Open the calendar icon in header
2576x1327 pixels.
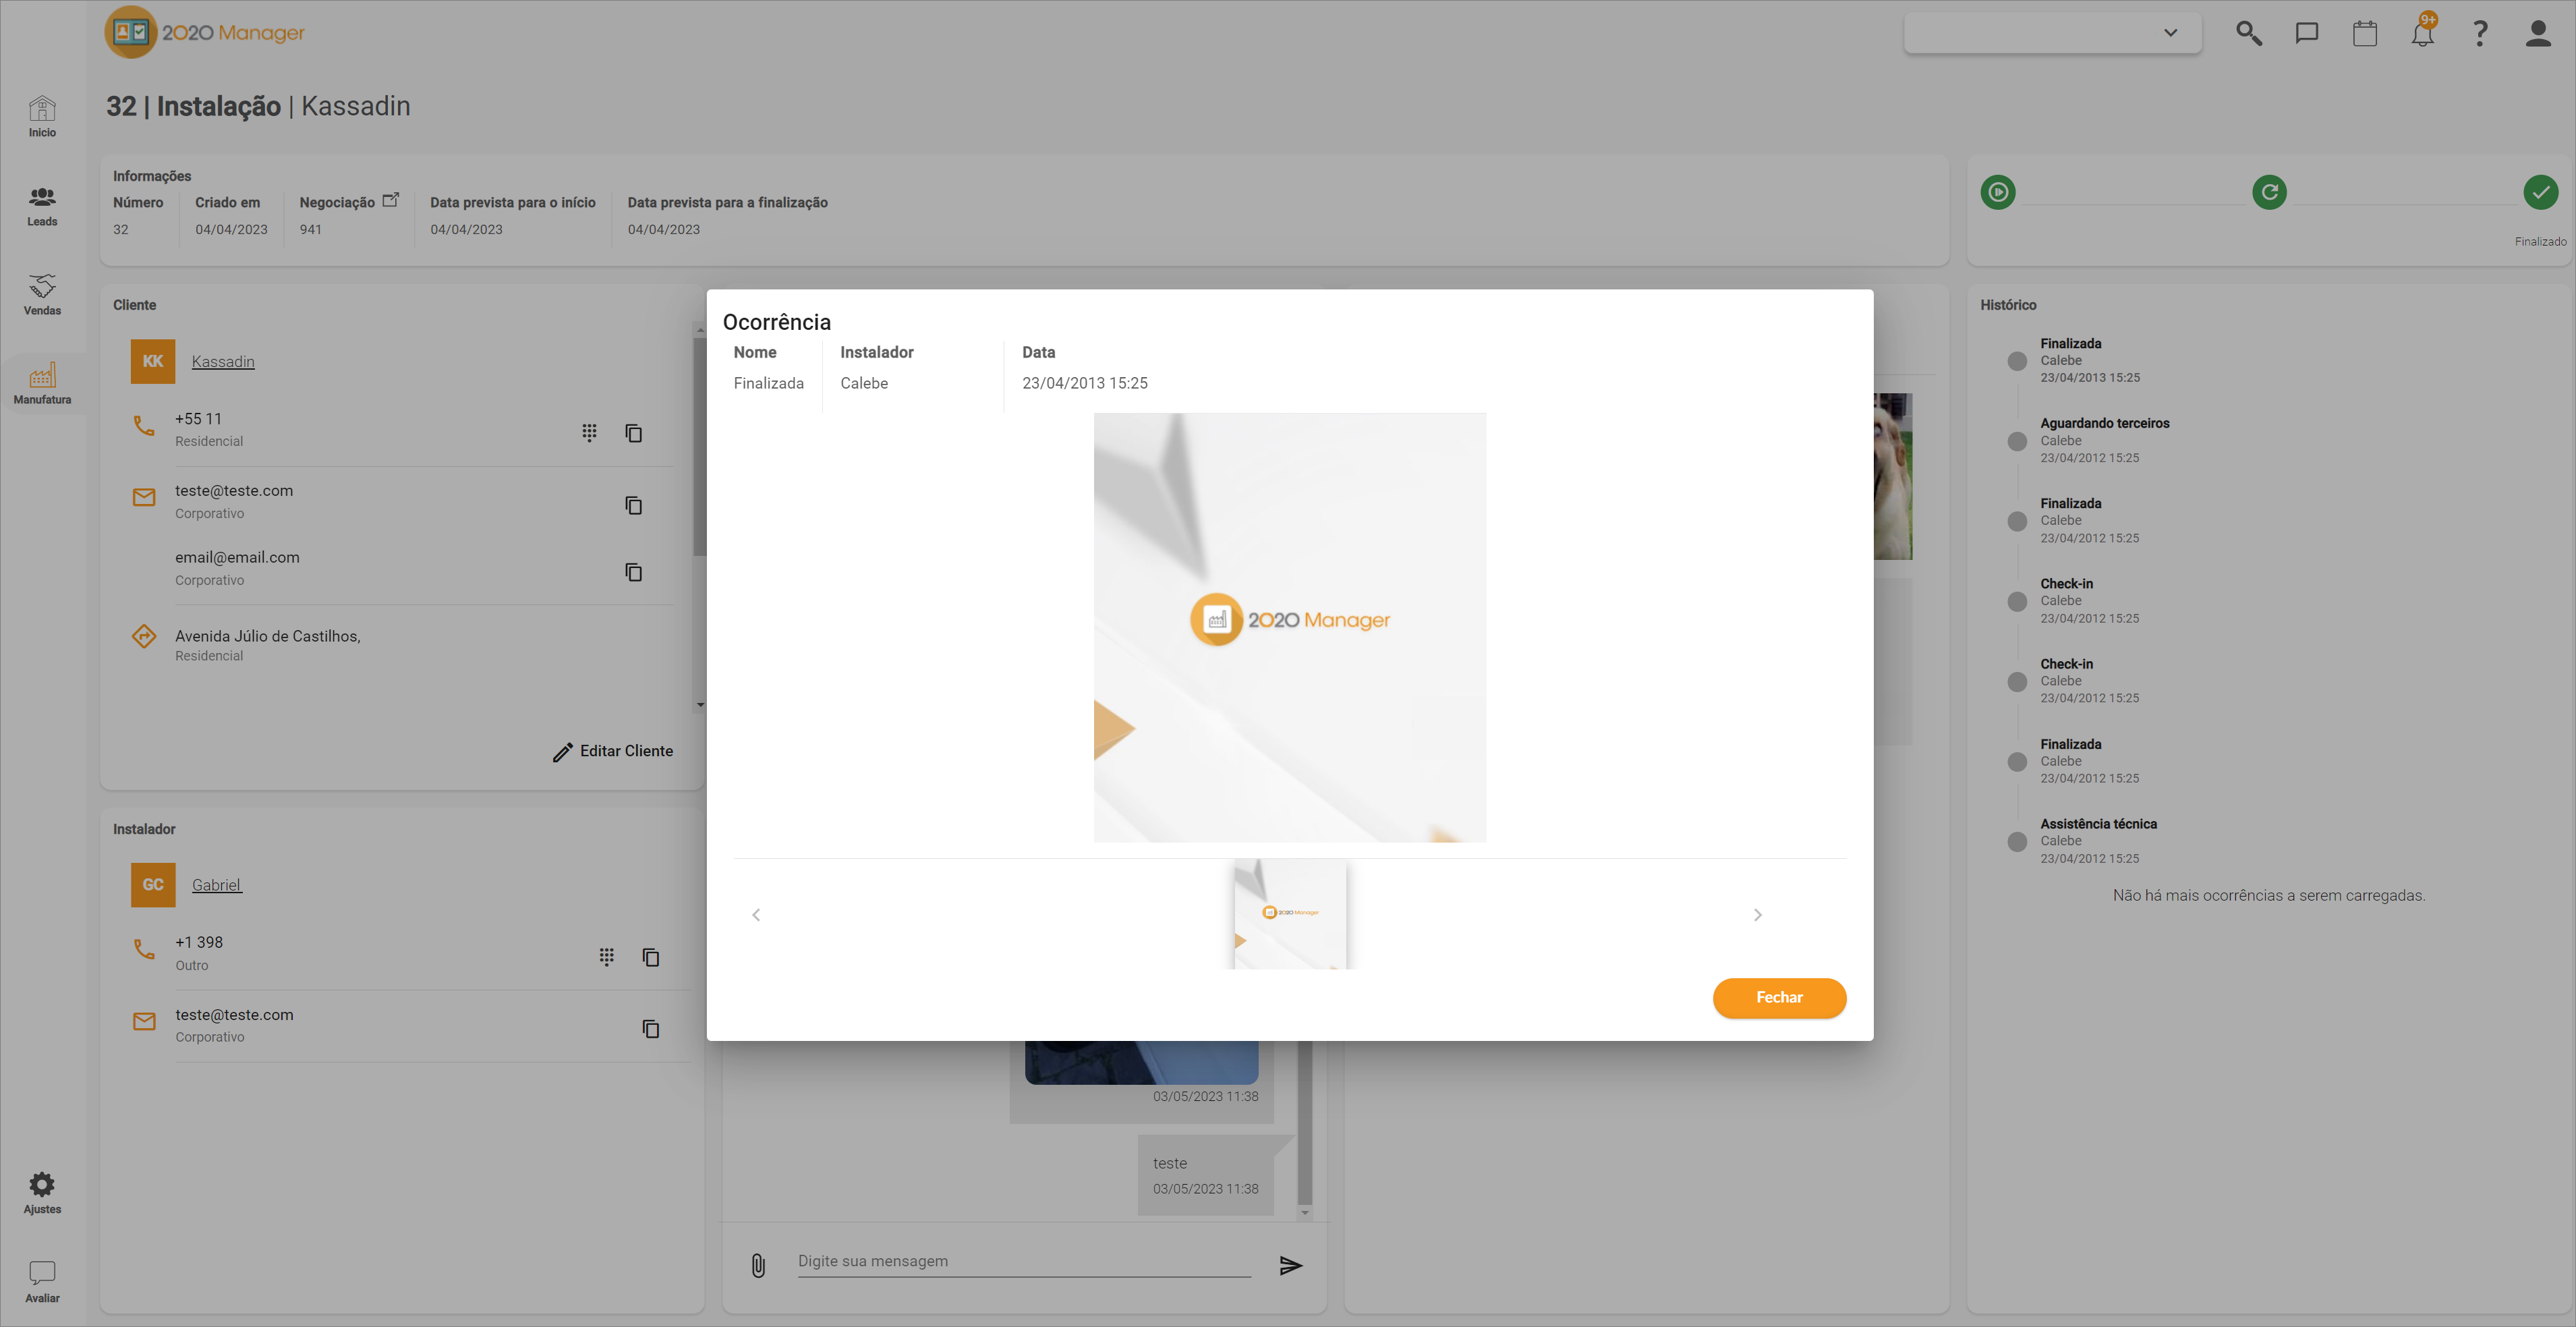click(2364, 33)
